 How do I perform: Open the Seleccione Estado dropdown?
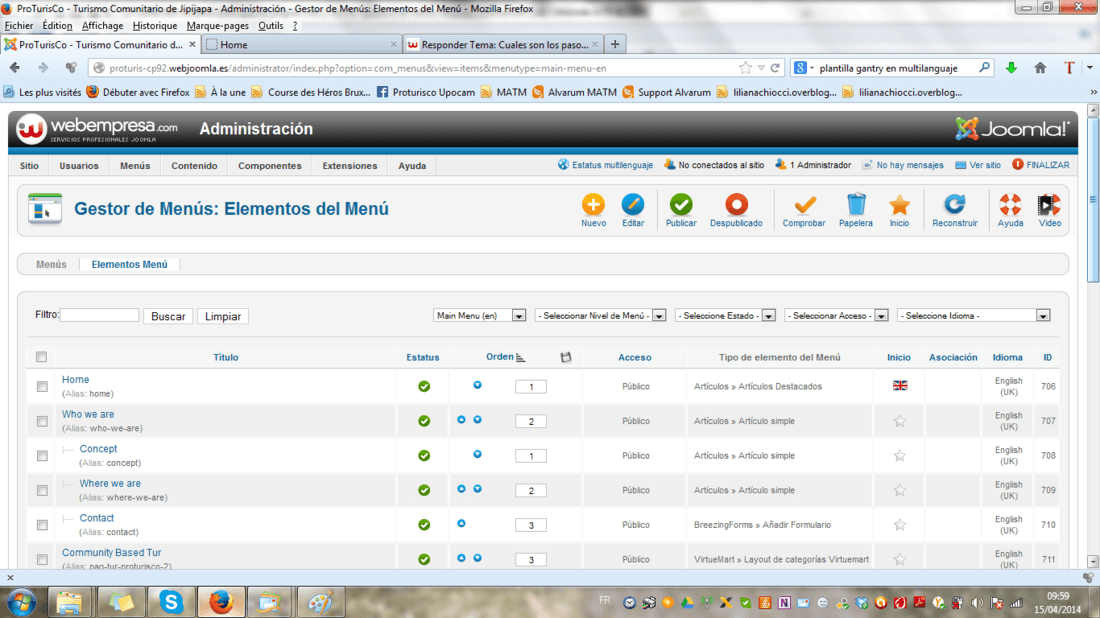tap(725, 316)
